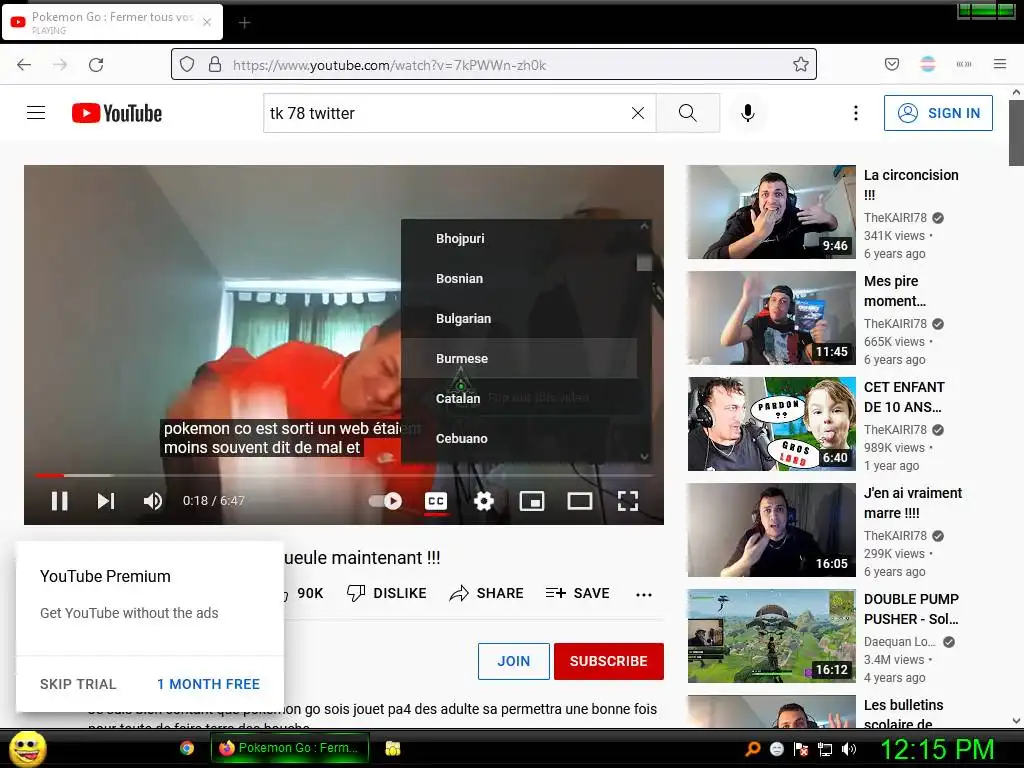Viewport: 1024px width, 768px height.
Task: Open Firefox application hamburger menu
Action: click(x=999, y=64)
